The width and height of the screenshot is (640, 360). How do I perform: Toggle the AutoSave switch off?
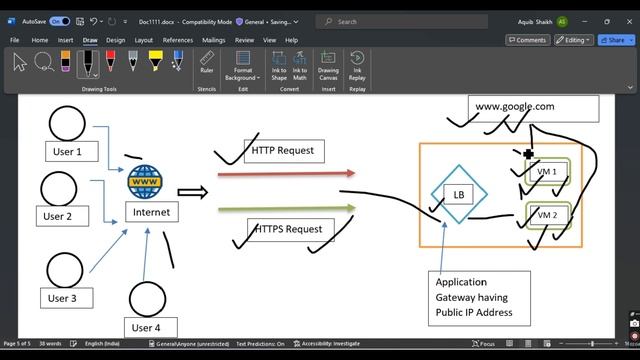coord(60,22)
